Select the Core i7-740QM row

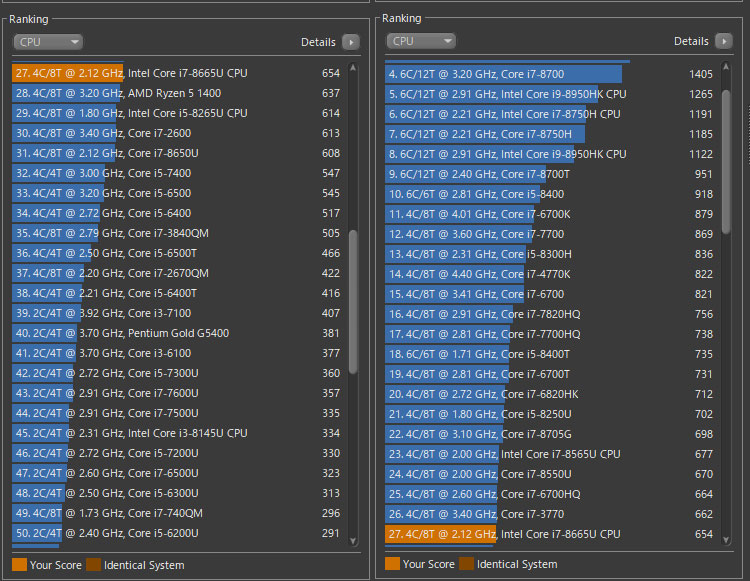point(178,514)
